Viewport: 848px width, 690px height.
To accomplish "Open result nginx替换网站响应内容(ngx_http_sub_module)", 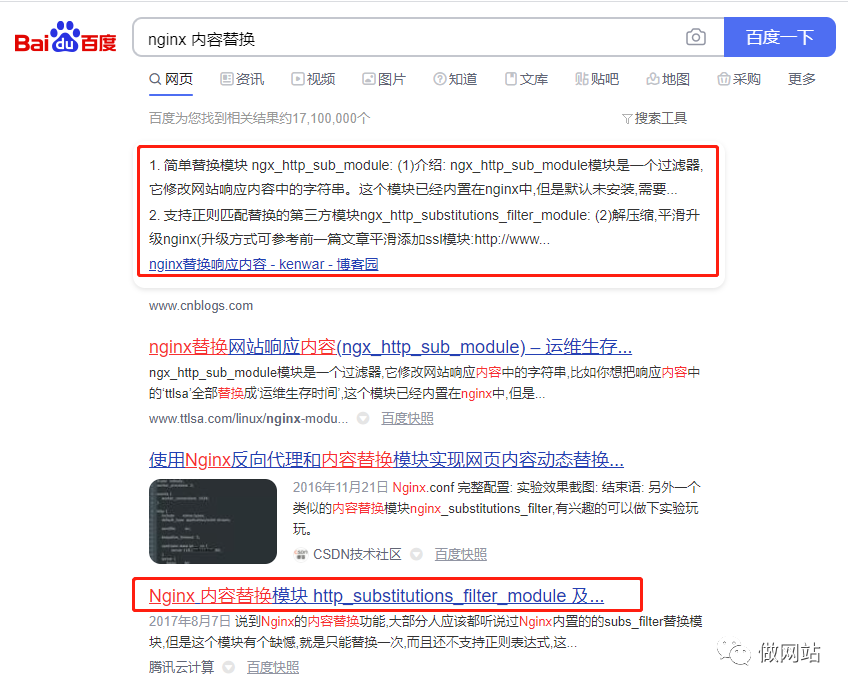I will 390,347.
